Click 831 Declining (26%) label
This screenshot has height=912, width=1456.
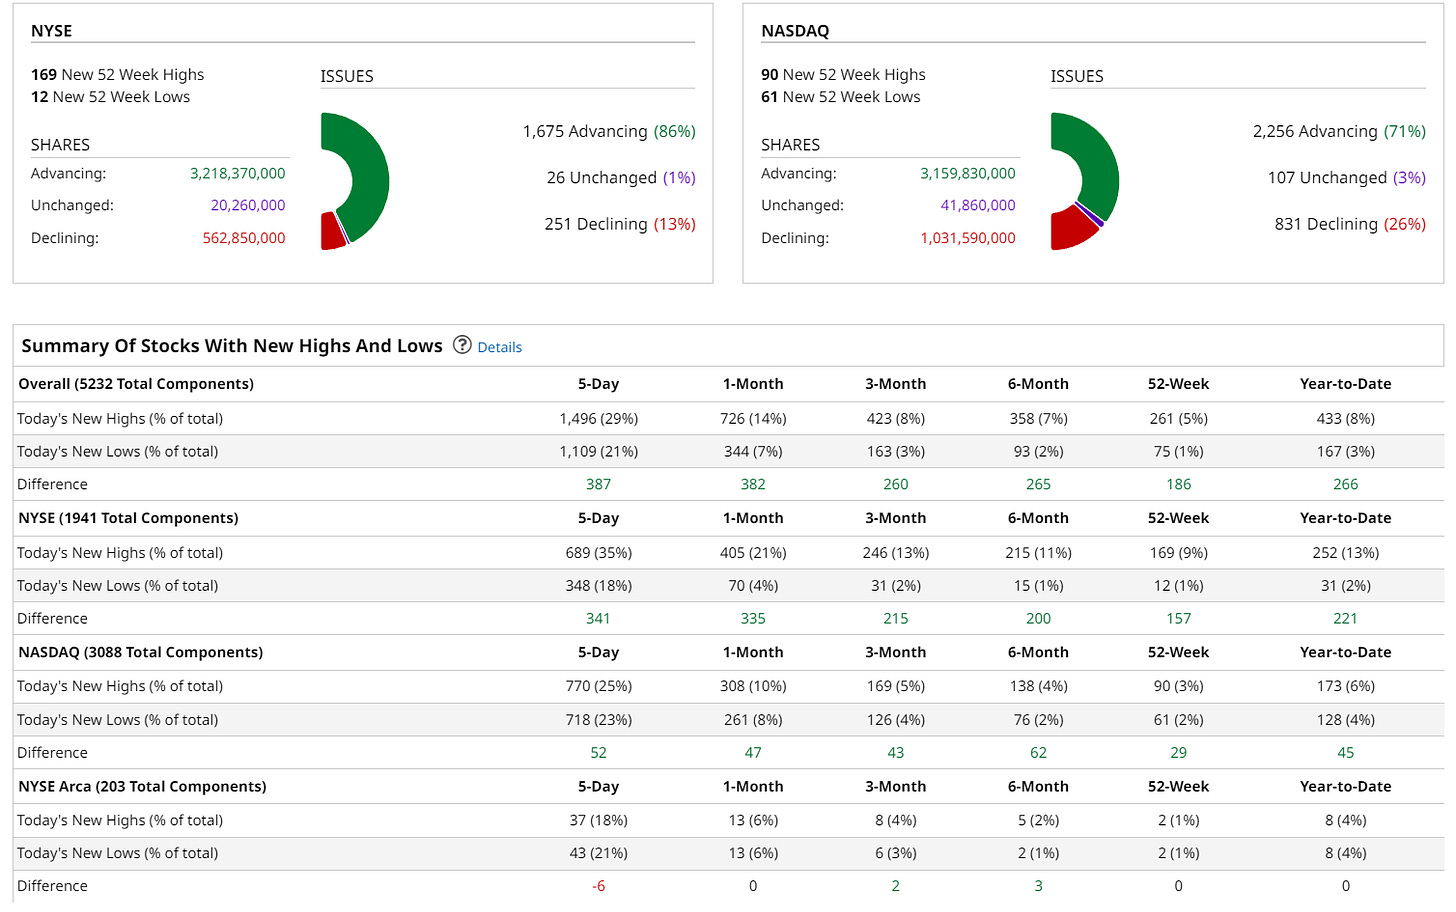coord(1350,225)
